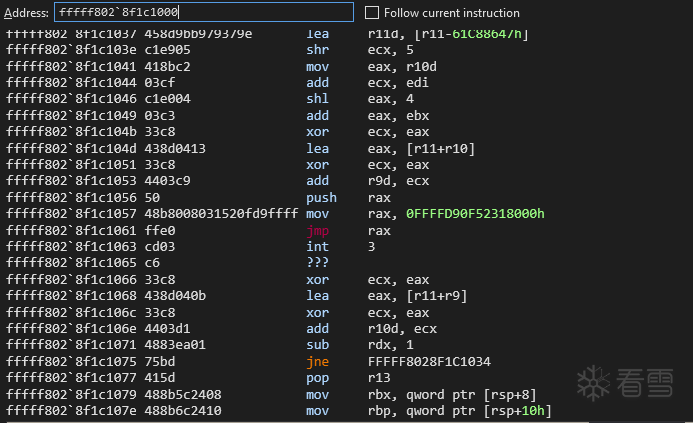Click the add r9d, ecx instruction
Viewport: 693px width, 423px height.
coord(316,181)
